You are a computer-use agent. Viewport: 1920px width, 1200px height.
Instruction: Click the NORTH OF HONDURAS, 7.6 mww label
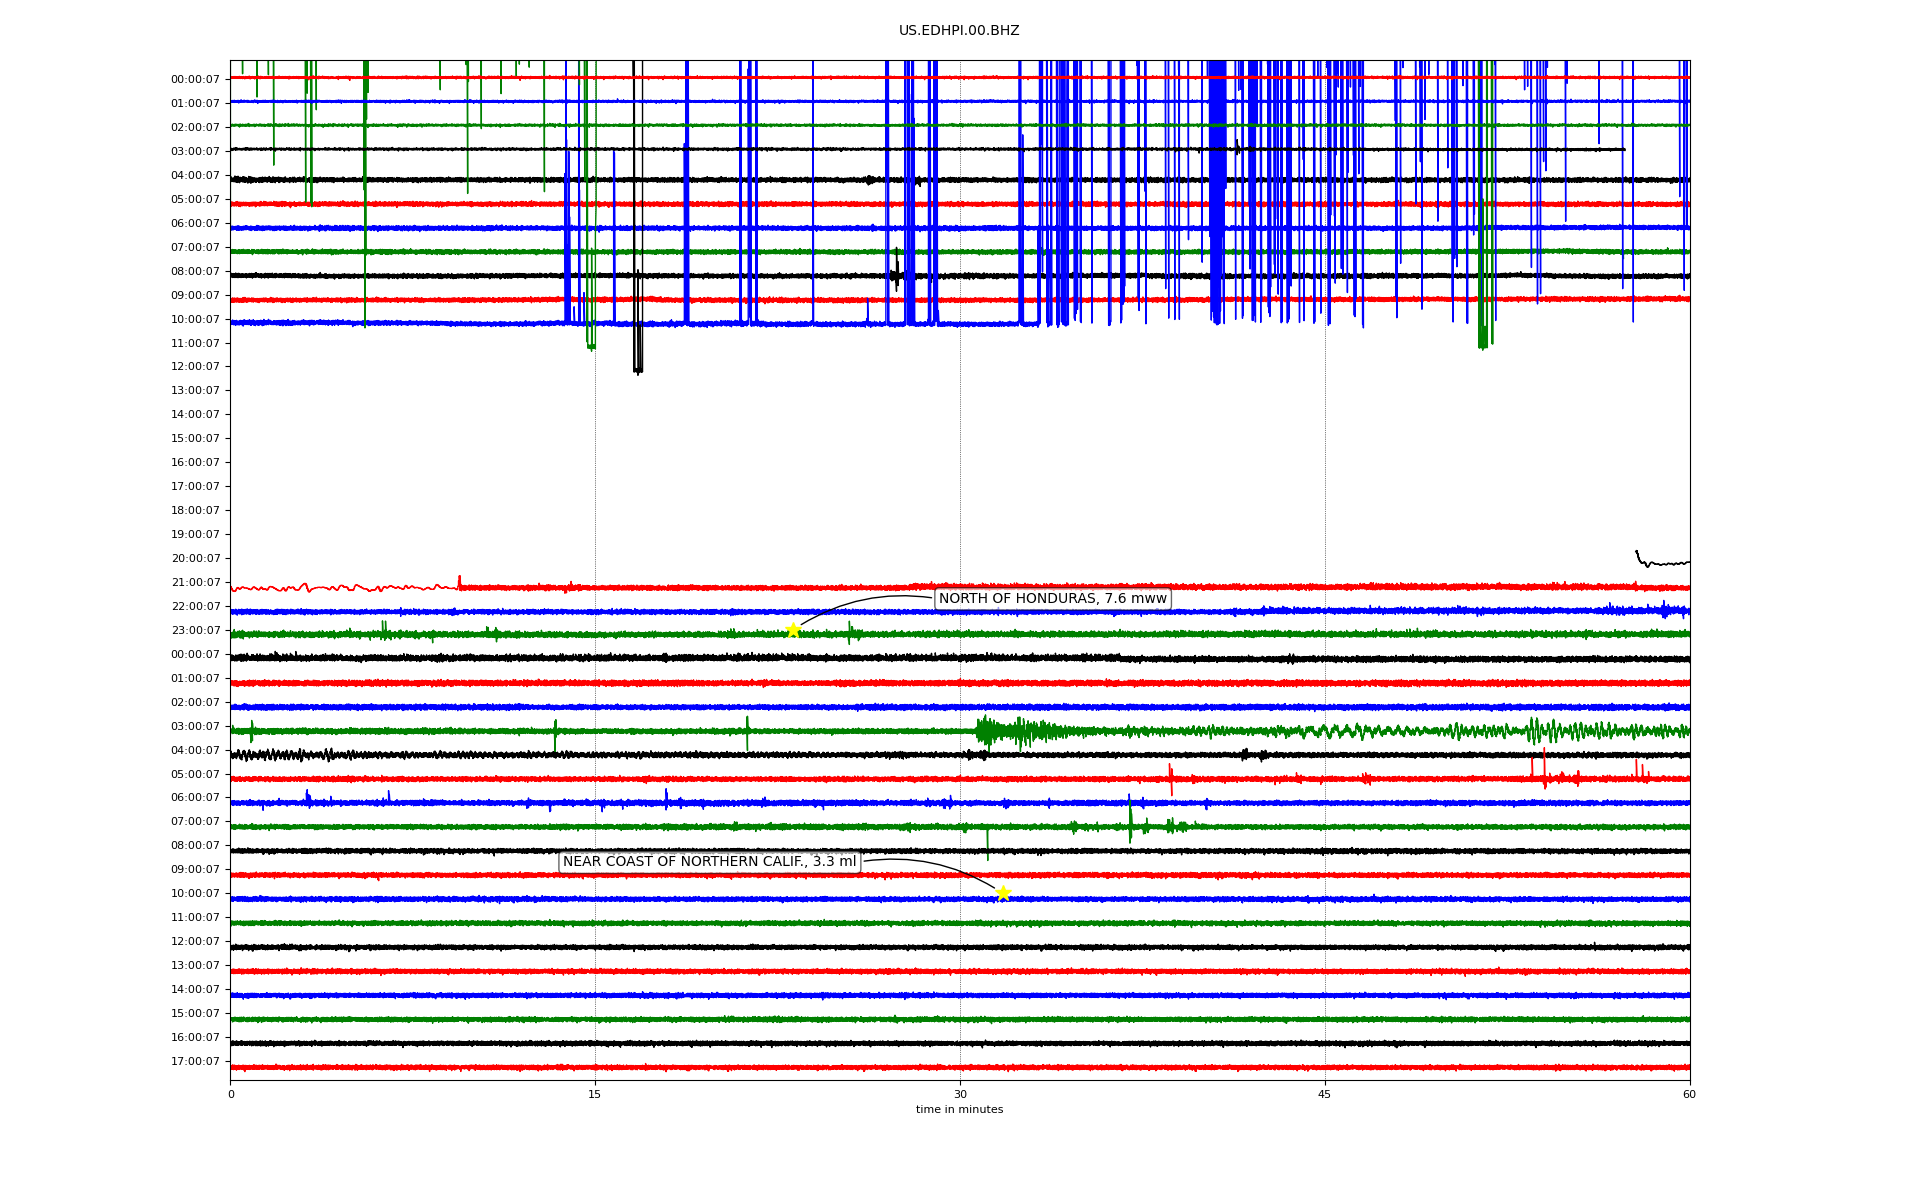click(x=1052, y=599)
